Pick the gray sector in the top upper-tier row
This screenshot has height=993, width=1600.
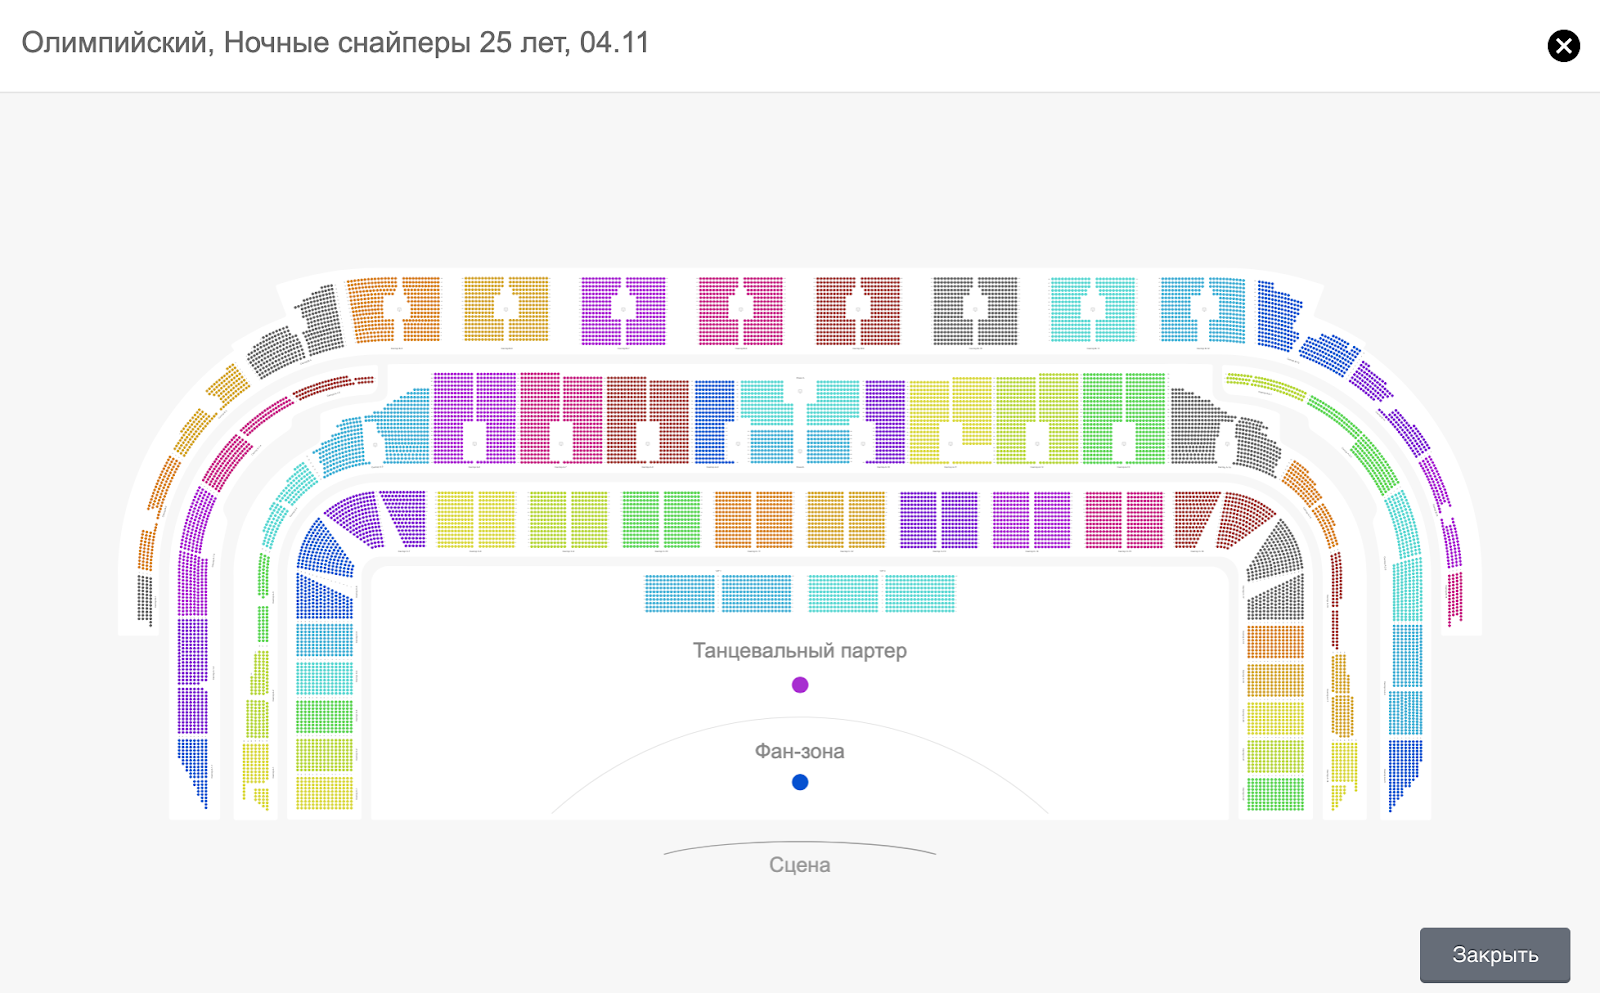click(975, 311)
